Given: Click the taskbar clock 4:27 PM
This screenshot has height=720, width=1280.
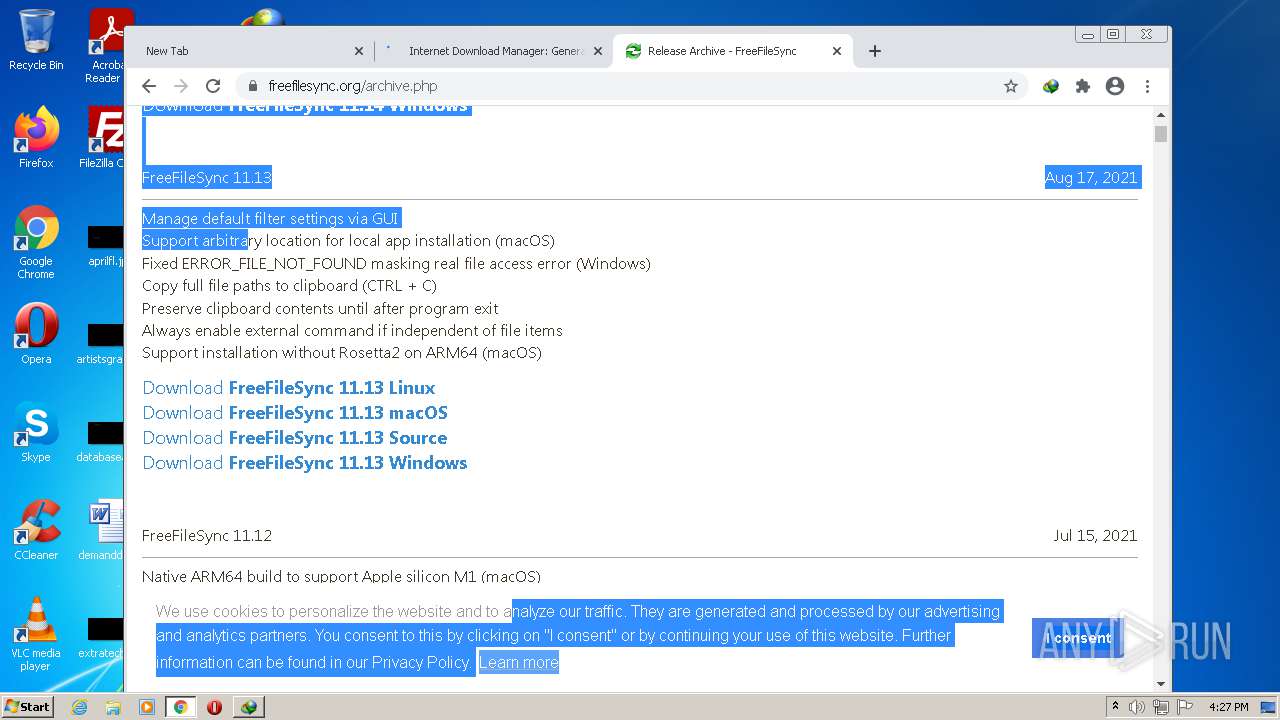Looking at the screenshot, I should coord(1228,707).
